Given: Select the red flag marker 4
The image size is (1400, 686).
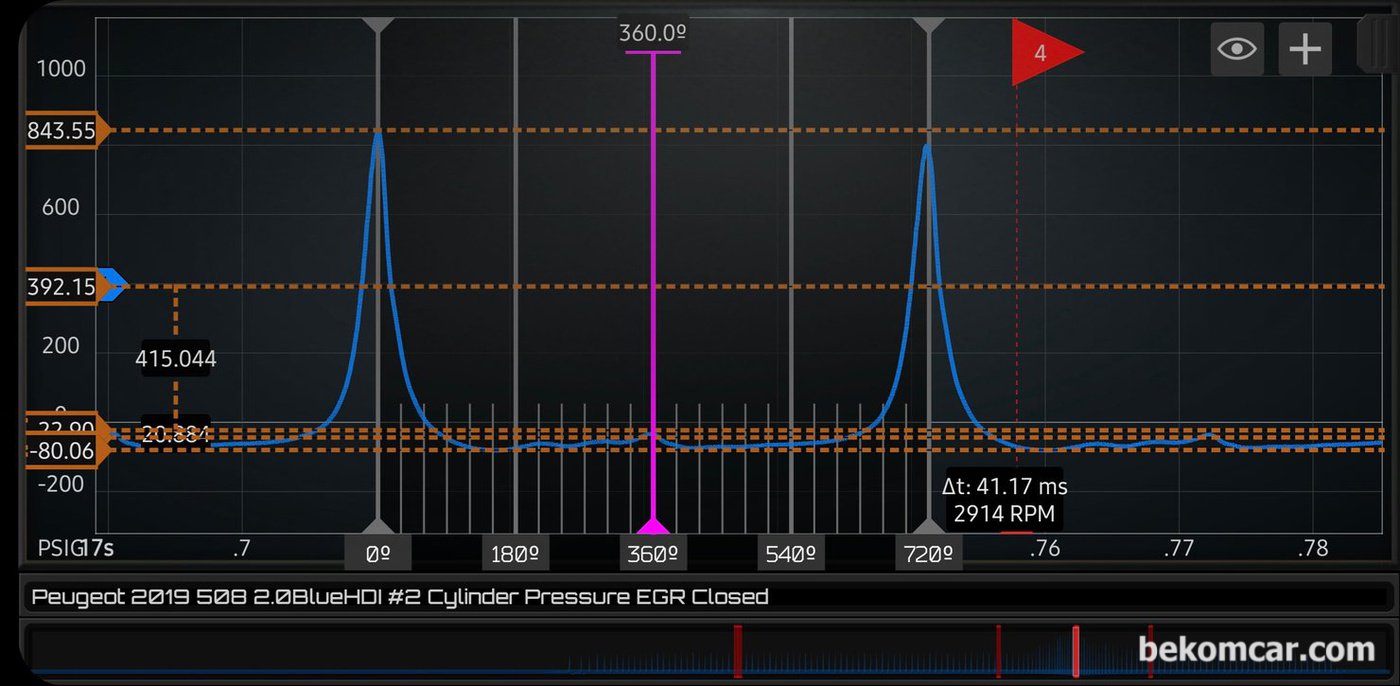Looking at the screenshot, I should (1046, 52).
